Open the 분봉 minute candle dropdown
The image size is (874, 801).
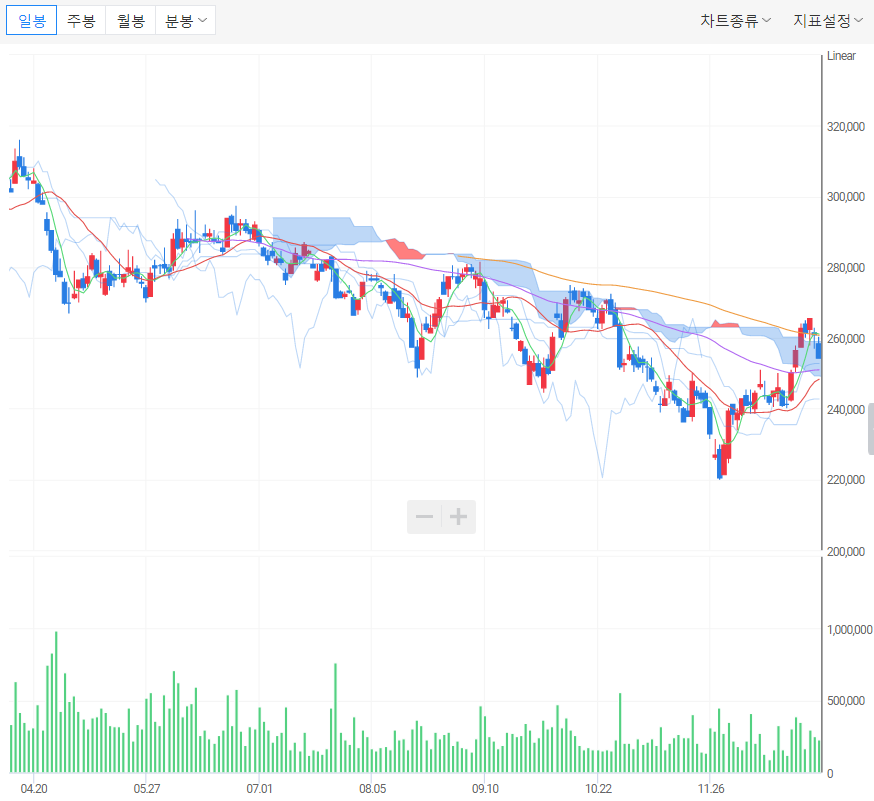click(186, 21)
